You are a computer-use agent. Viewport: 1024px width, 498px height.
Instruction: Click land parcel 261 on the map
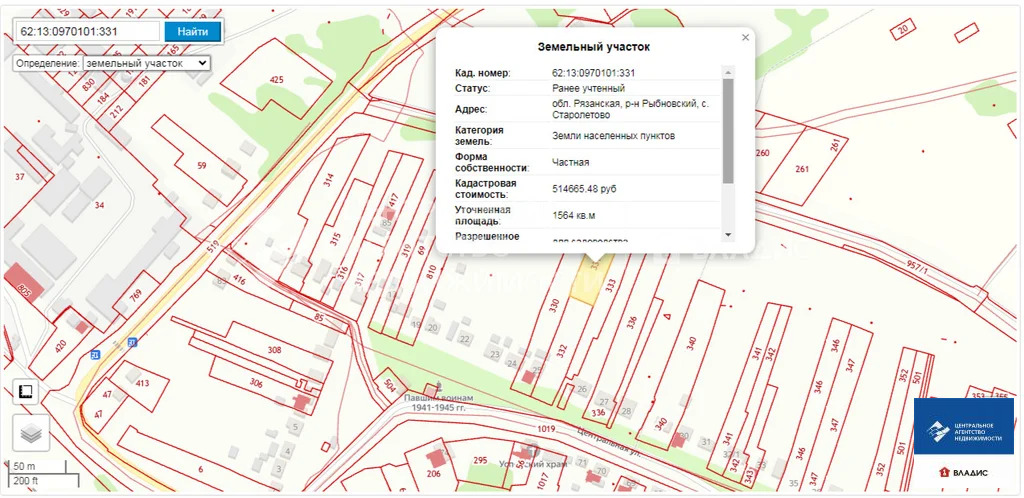(x=800, y=168)
